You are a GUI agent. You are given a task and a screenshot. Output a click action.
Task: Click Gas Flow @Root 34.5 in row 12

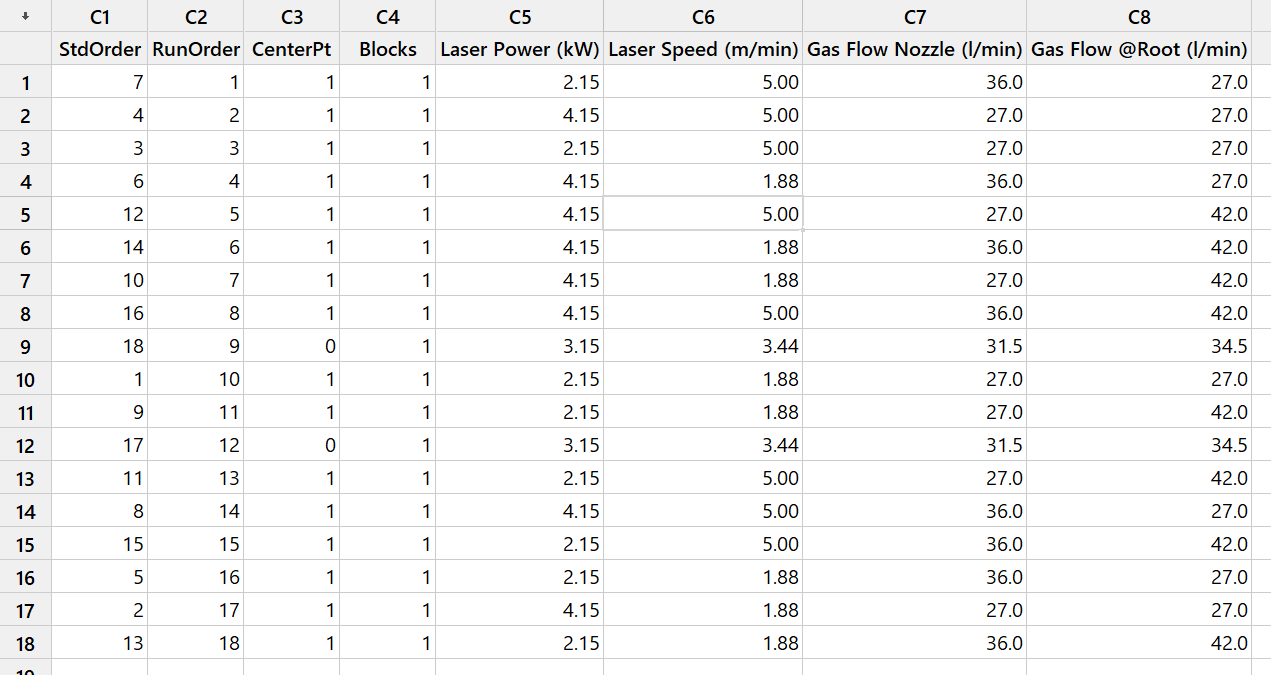1138,445
